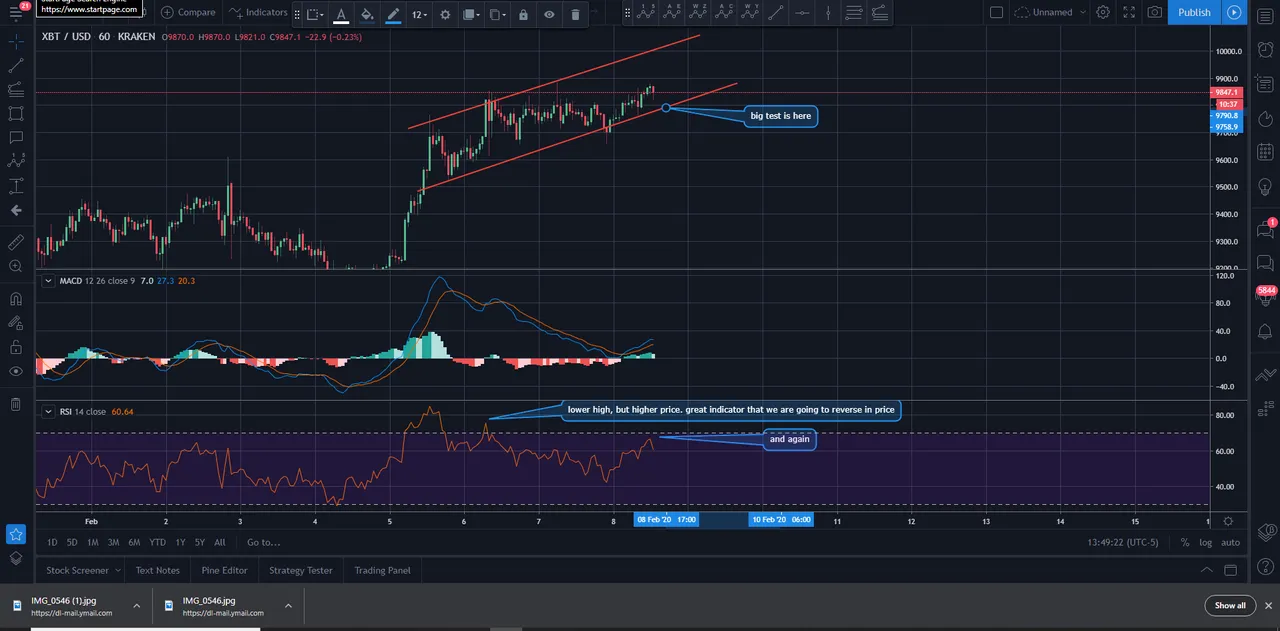Open the clone and copy dropdown
The height and width of the screenshot is (631, 1280).
[497, 14]
